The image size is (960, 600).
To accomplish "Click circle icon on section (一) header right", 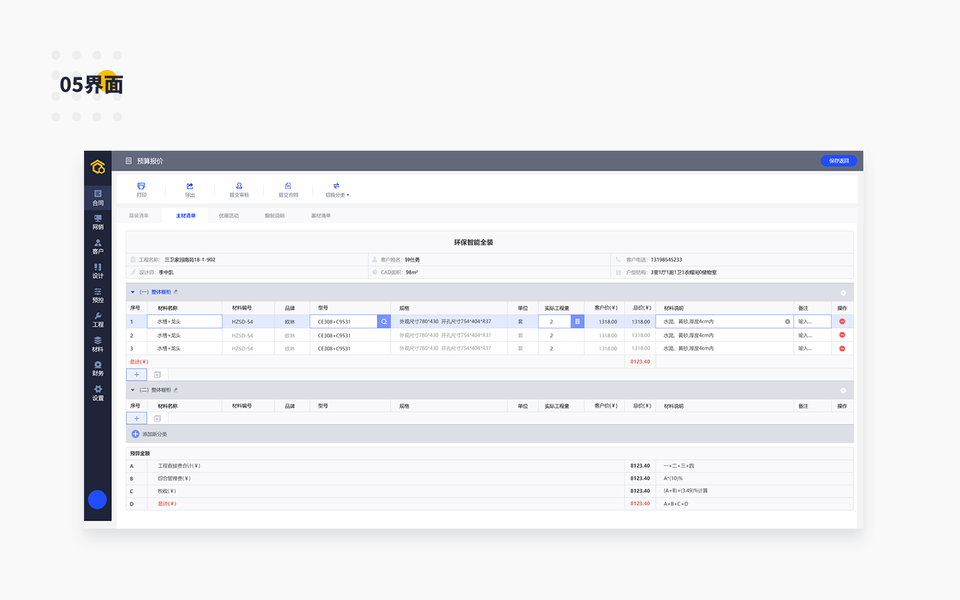I will [x=843, y=293].
